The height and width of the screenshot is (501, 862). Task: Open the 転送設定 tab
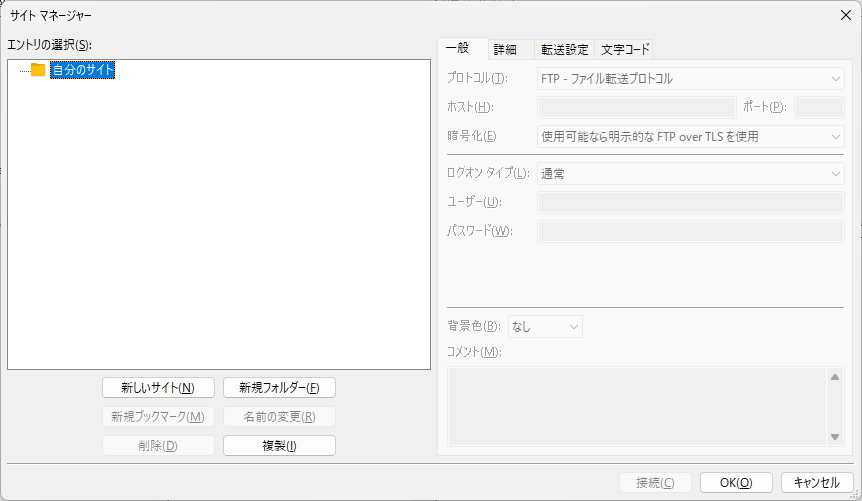pyautogui.click(x=565, y=49)
